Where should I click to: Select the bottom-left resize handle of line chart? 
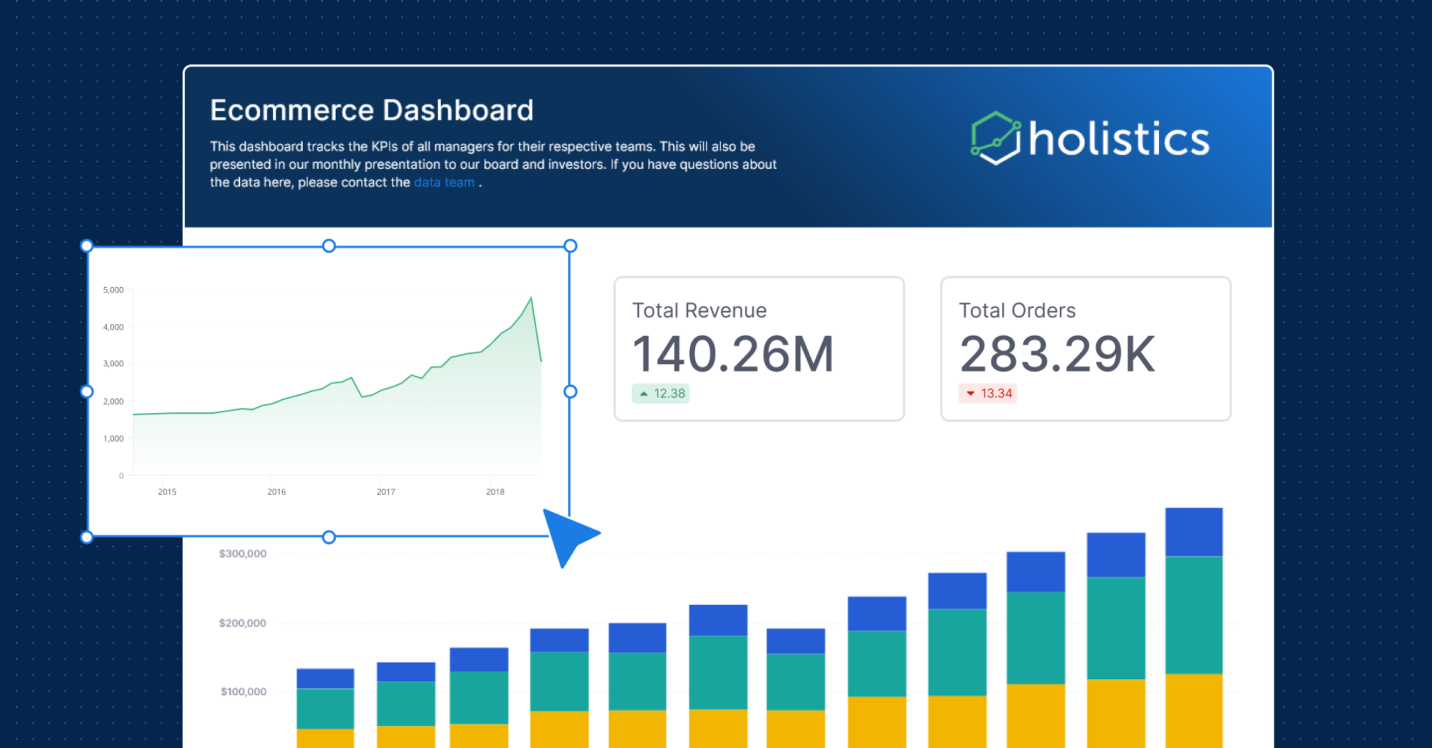(87, 537)
